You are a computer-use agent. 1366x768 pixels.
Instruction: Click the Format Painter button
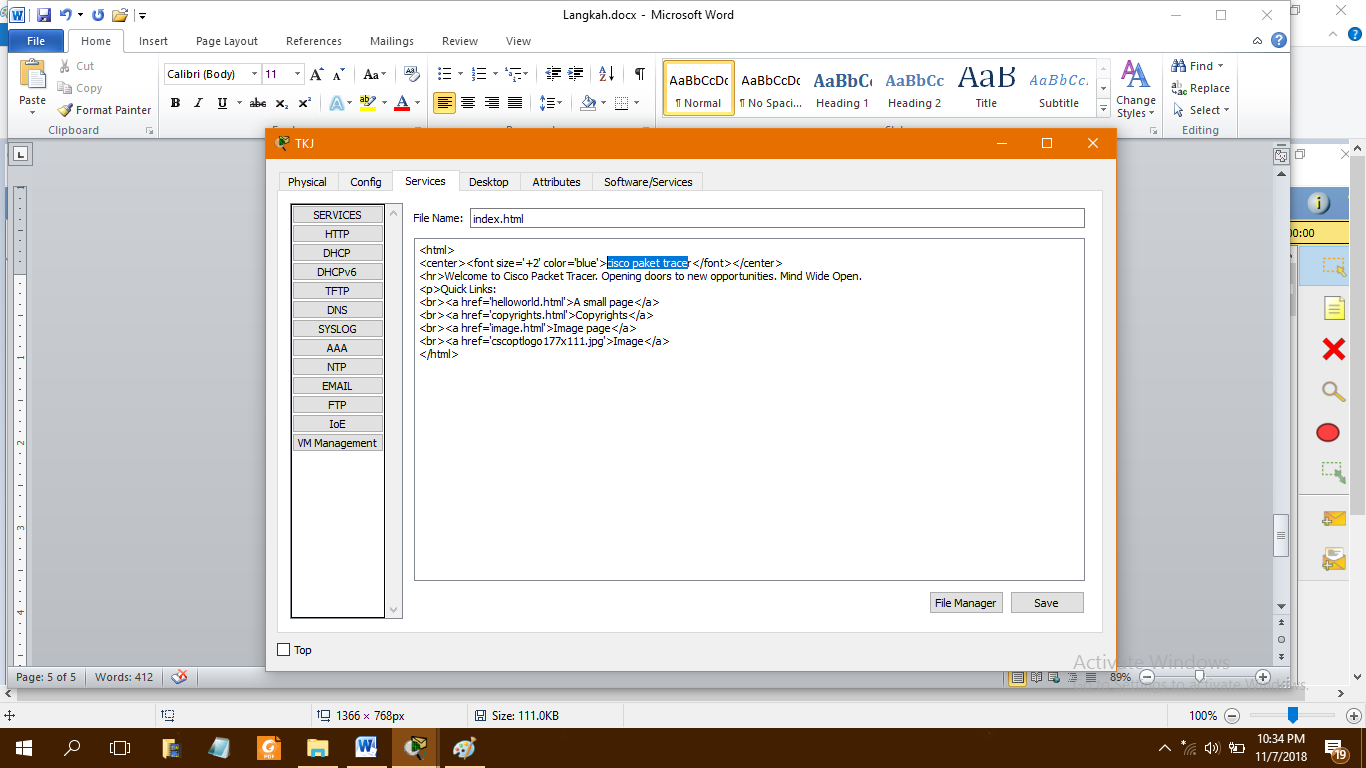(104, 110)
